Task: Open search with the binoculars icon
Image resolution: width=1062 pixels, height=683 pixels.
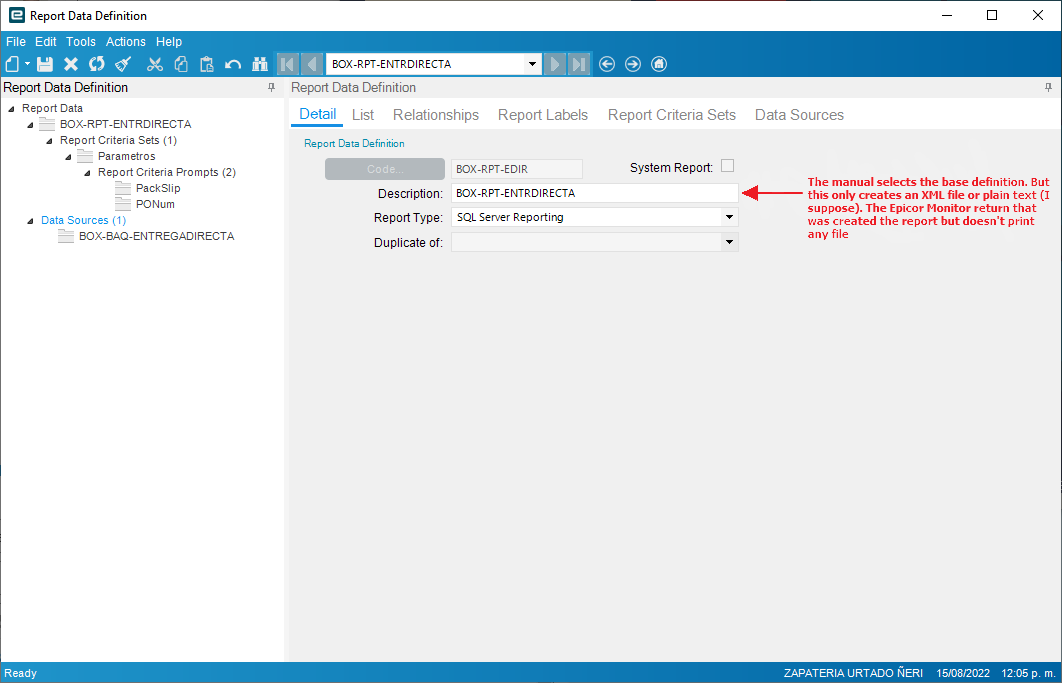Action: tap(259, 64)
